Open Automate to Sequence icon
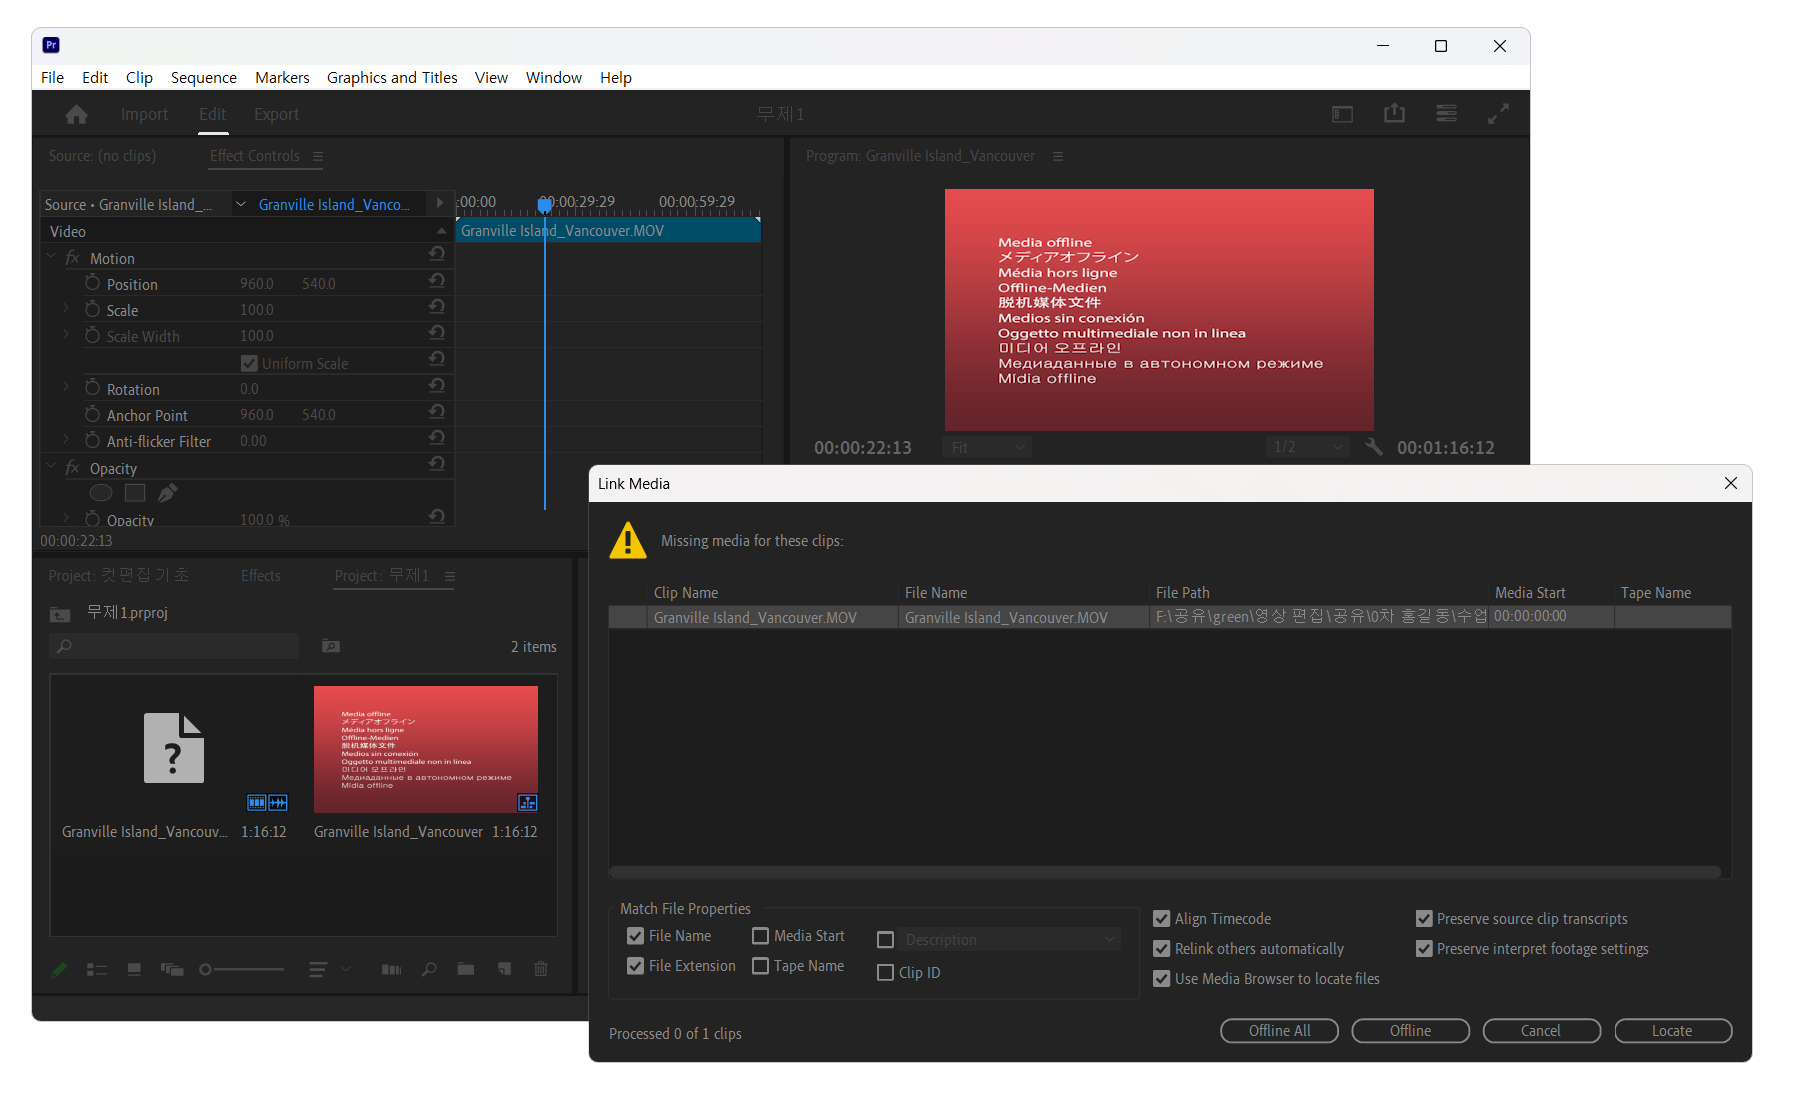Viewport: 1793px width, 1095px height. coord(391,969)
